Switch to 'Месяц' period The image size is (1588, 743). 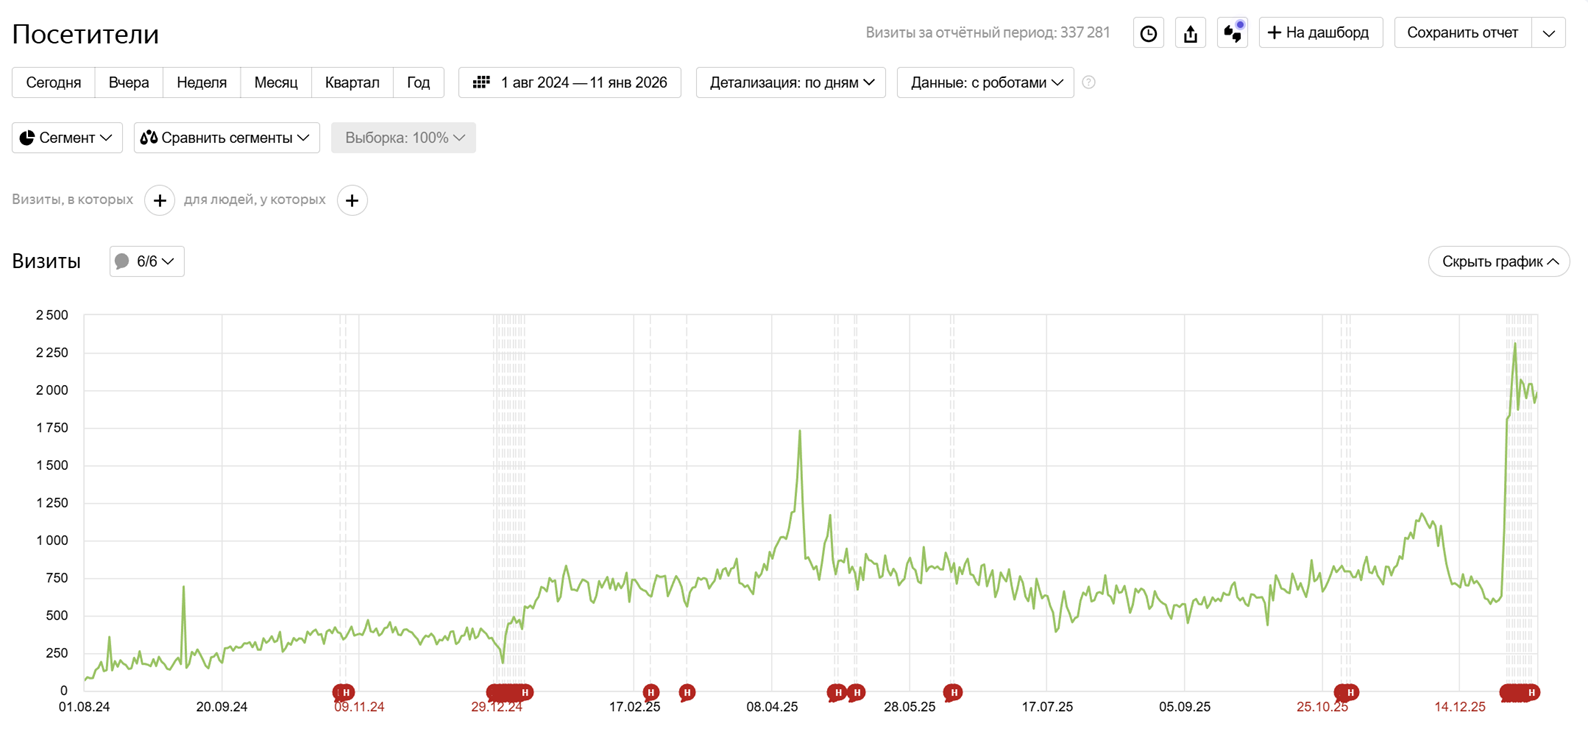click(276, 83)
